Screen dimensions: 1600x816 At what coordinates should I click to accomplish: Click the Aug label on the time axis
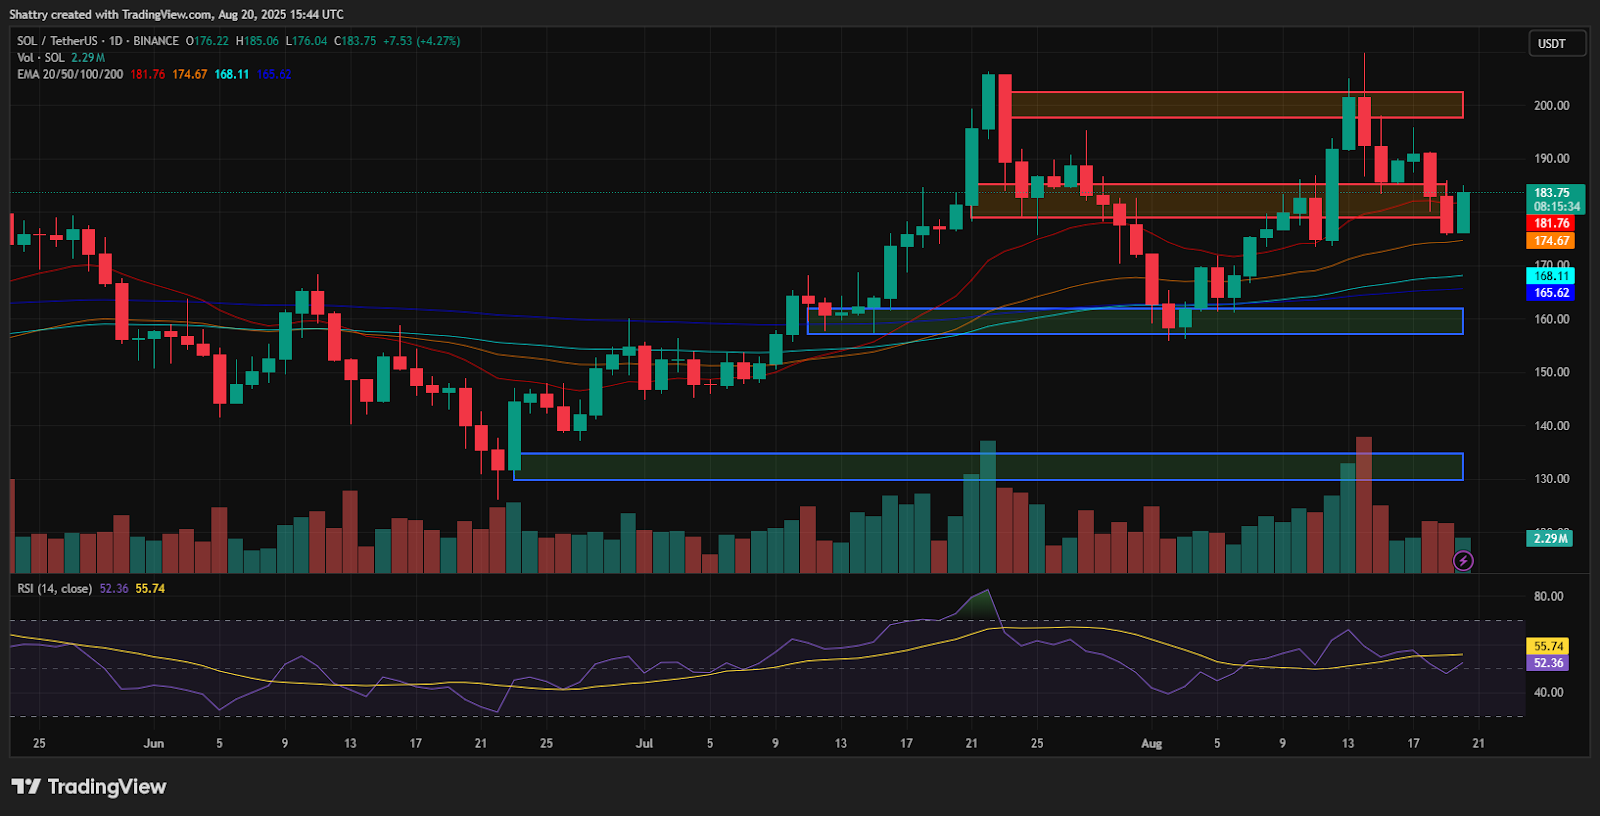[x=1152, y=744]
